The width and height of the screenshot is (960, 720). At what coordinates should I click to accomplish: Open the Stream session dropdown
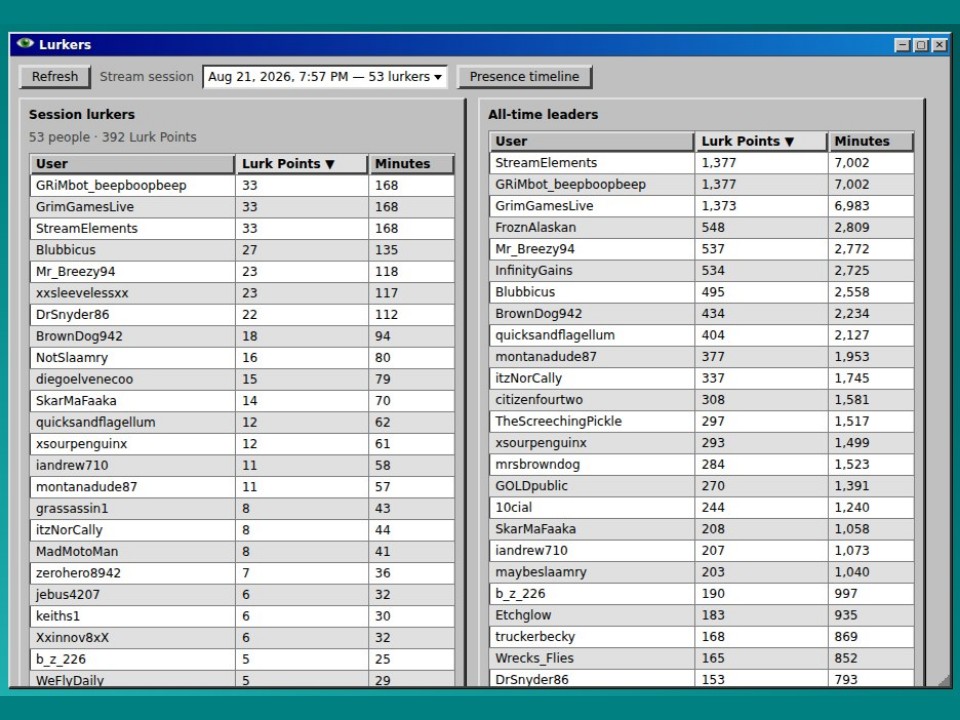[x=325, y=77]
